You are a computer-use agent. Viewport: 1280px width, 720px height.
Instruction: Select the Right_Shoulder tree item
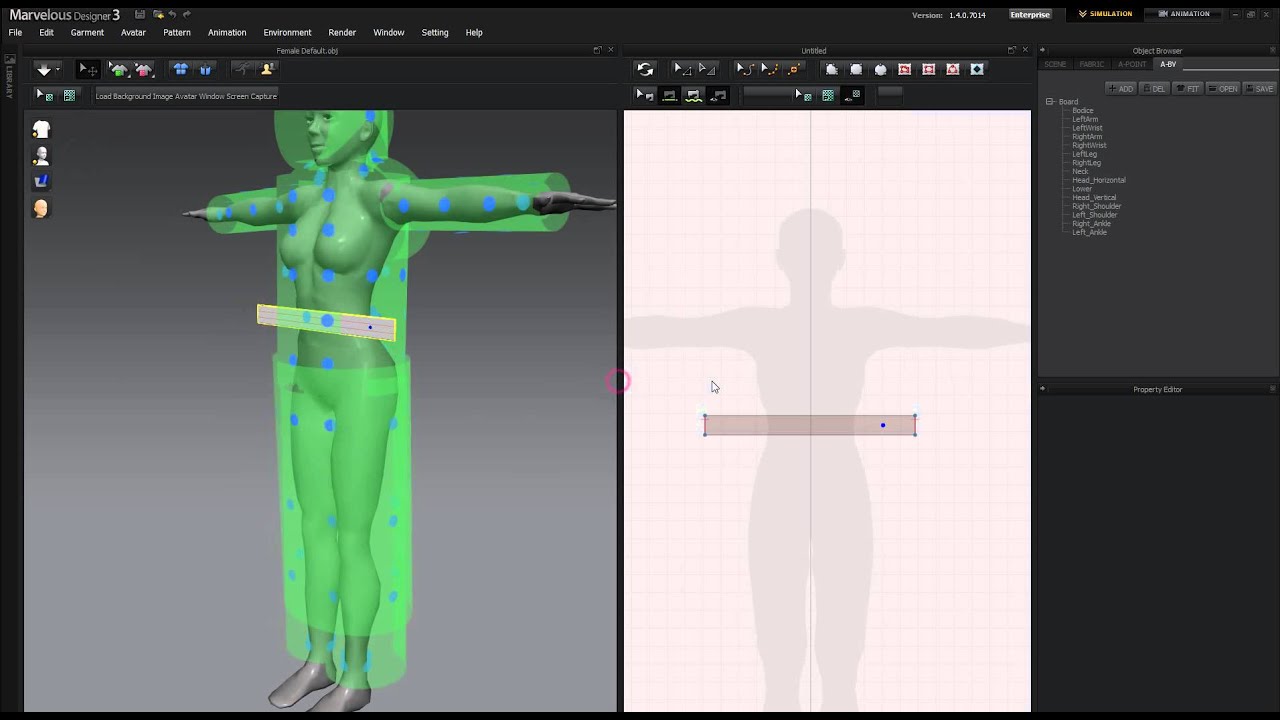[x=1096, y=206]
